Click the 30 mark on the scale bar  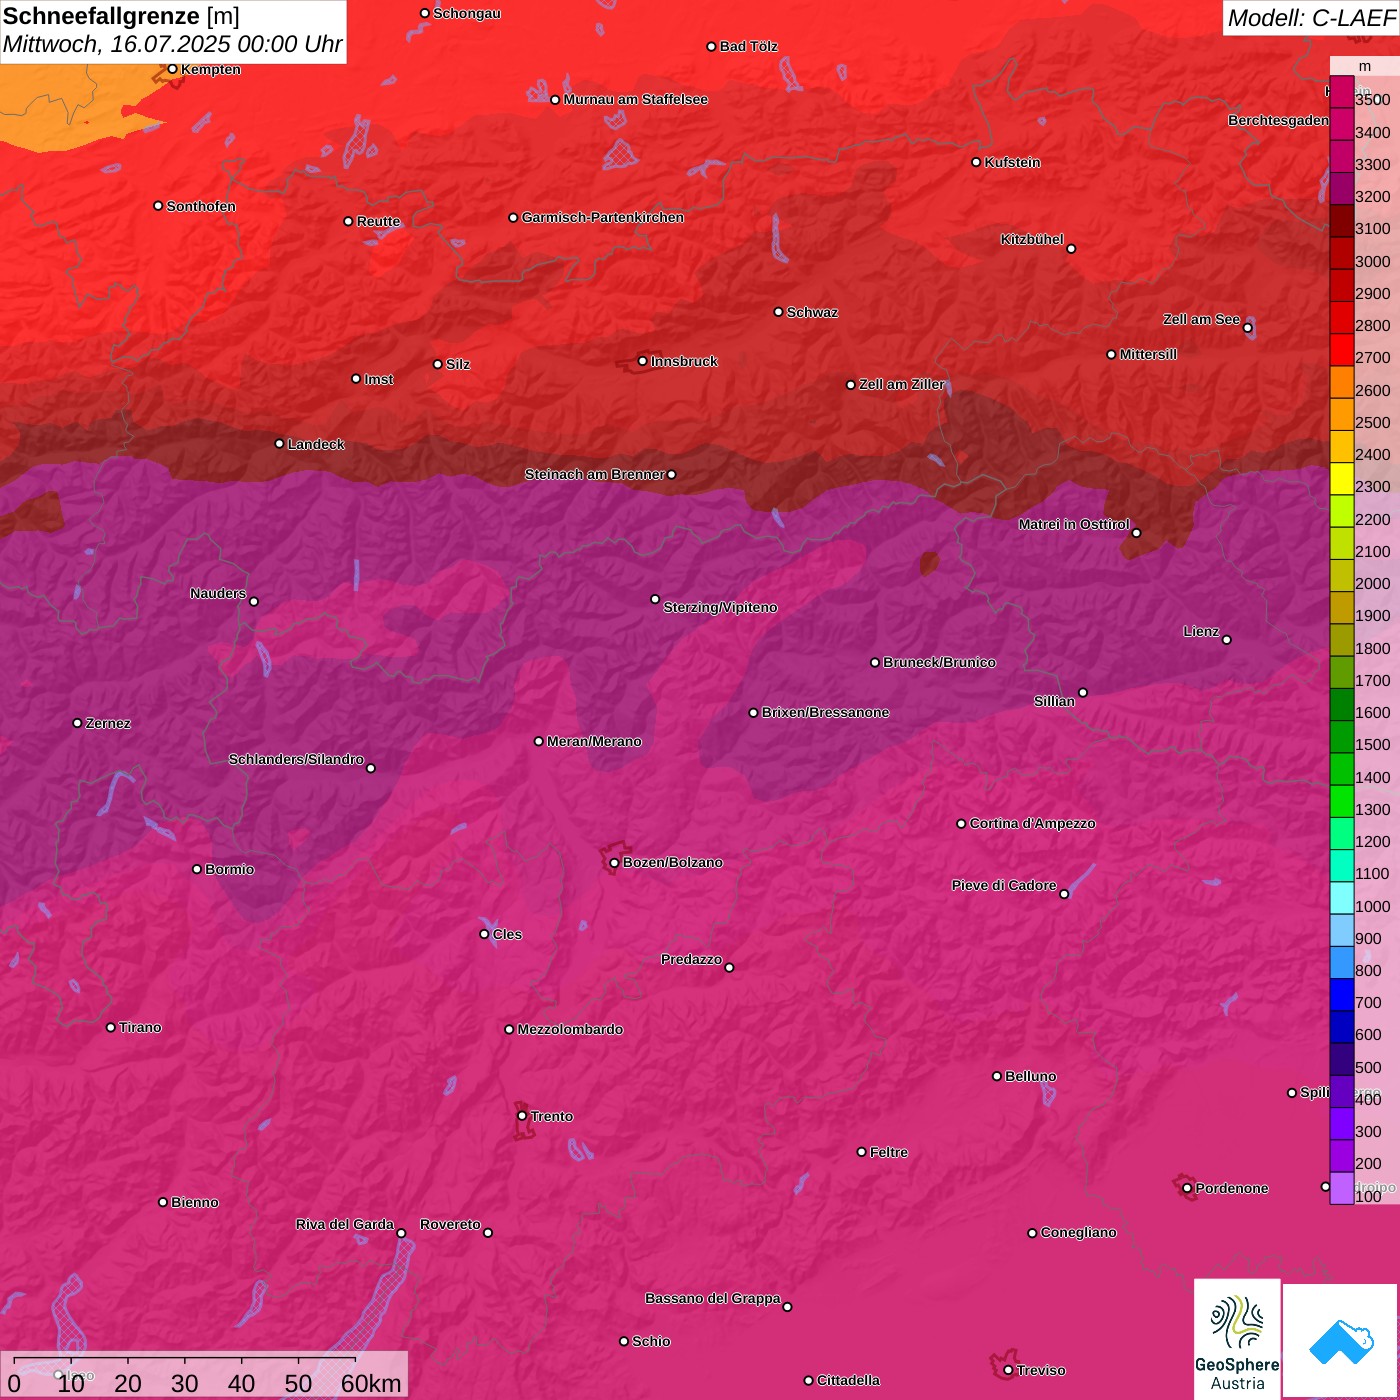184,1383
